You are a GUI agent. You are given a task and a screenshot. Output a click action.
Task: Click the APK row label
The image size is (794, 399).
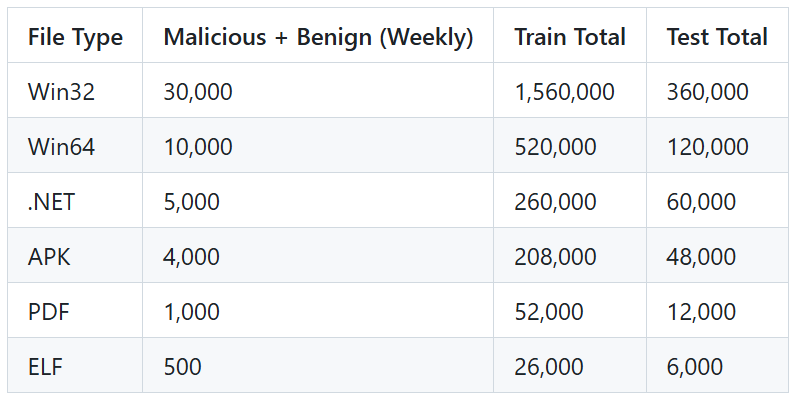click(x=49, y=257)
